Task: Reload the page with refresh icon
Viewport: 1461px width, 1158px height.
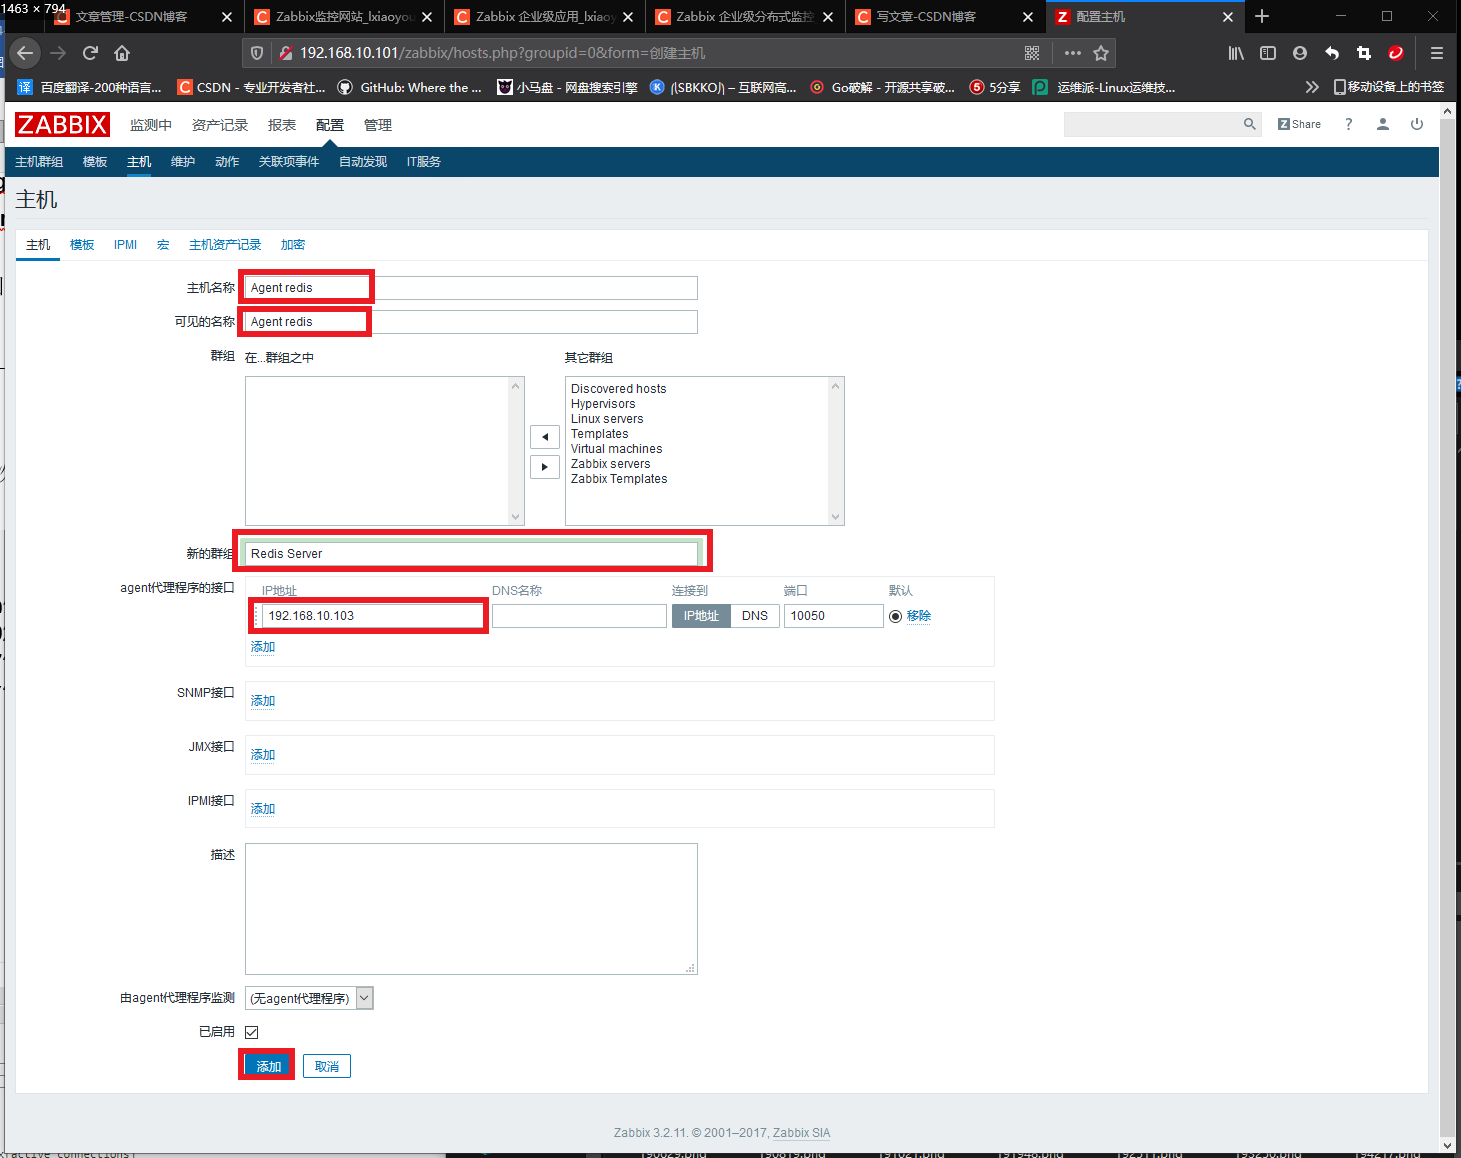Action: pos(90,53)
